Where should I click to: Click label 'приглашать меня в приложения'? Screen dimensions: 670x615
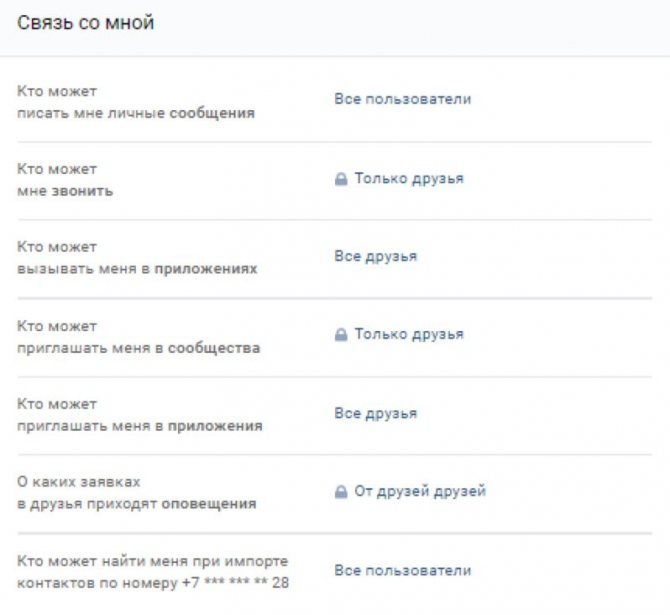point(140,426)
